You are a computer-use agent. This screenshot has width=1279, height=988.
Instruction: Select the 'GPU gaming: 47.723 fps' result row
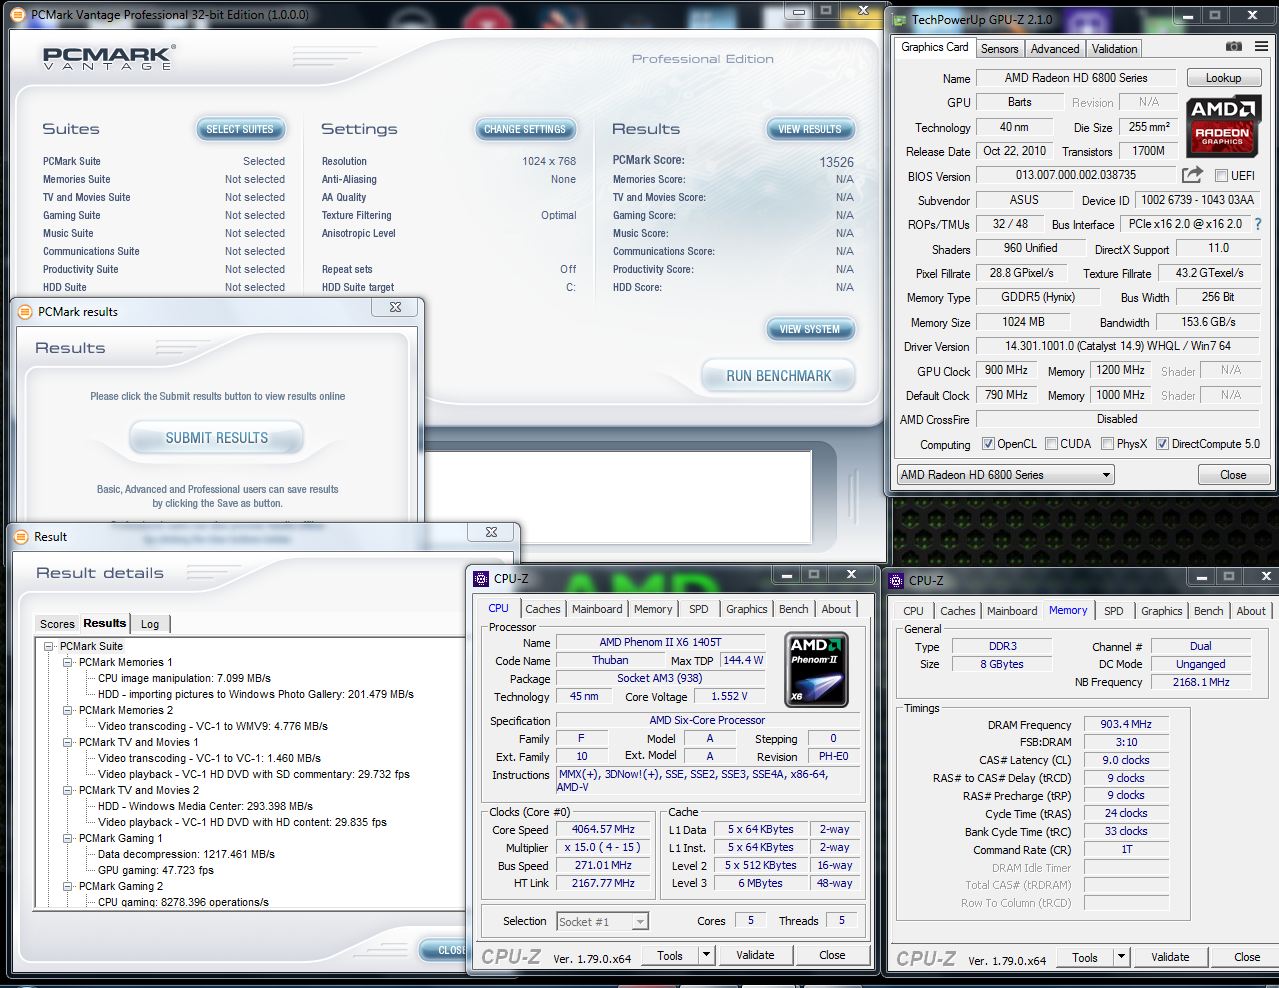point(156,870)
